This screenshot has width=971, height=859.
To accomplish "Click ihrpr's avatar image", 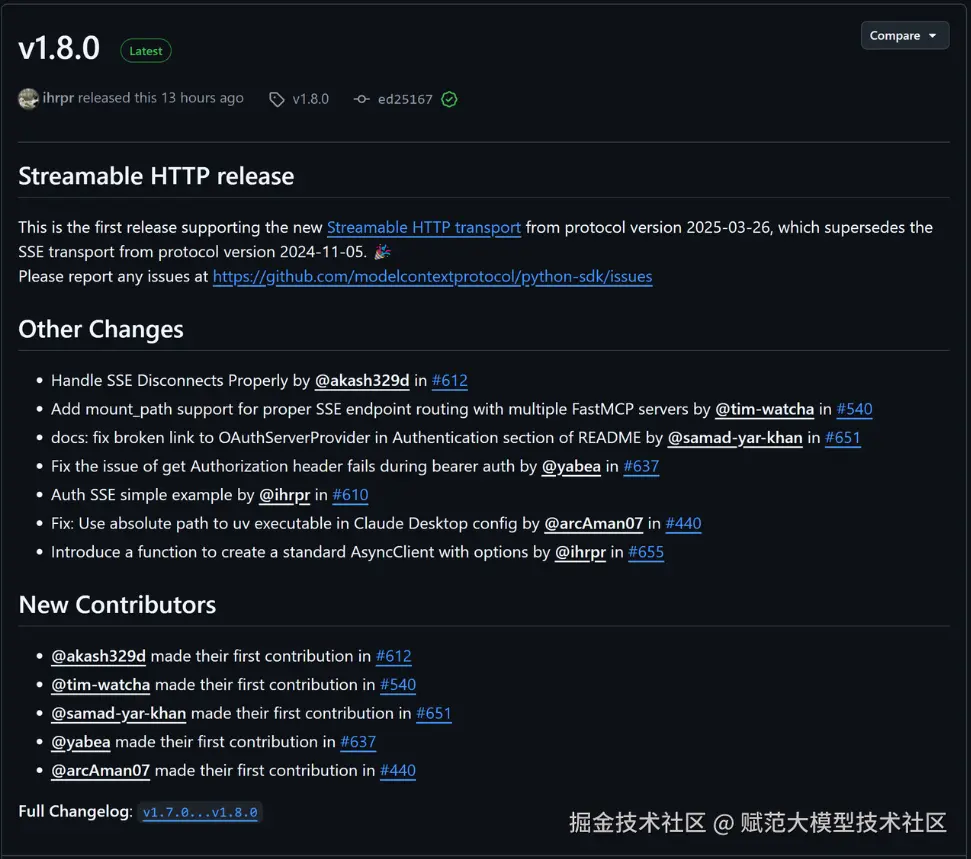I will point(29,99).
